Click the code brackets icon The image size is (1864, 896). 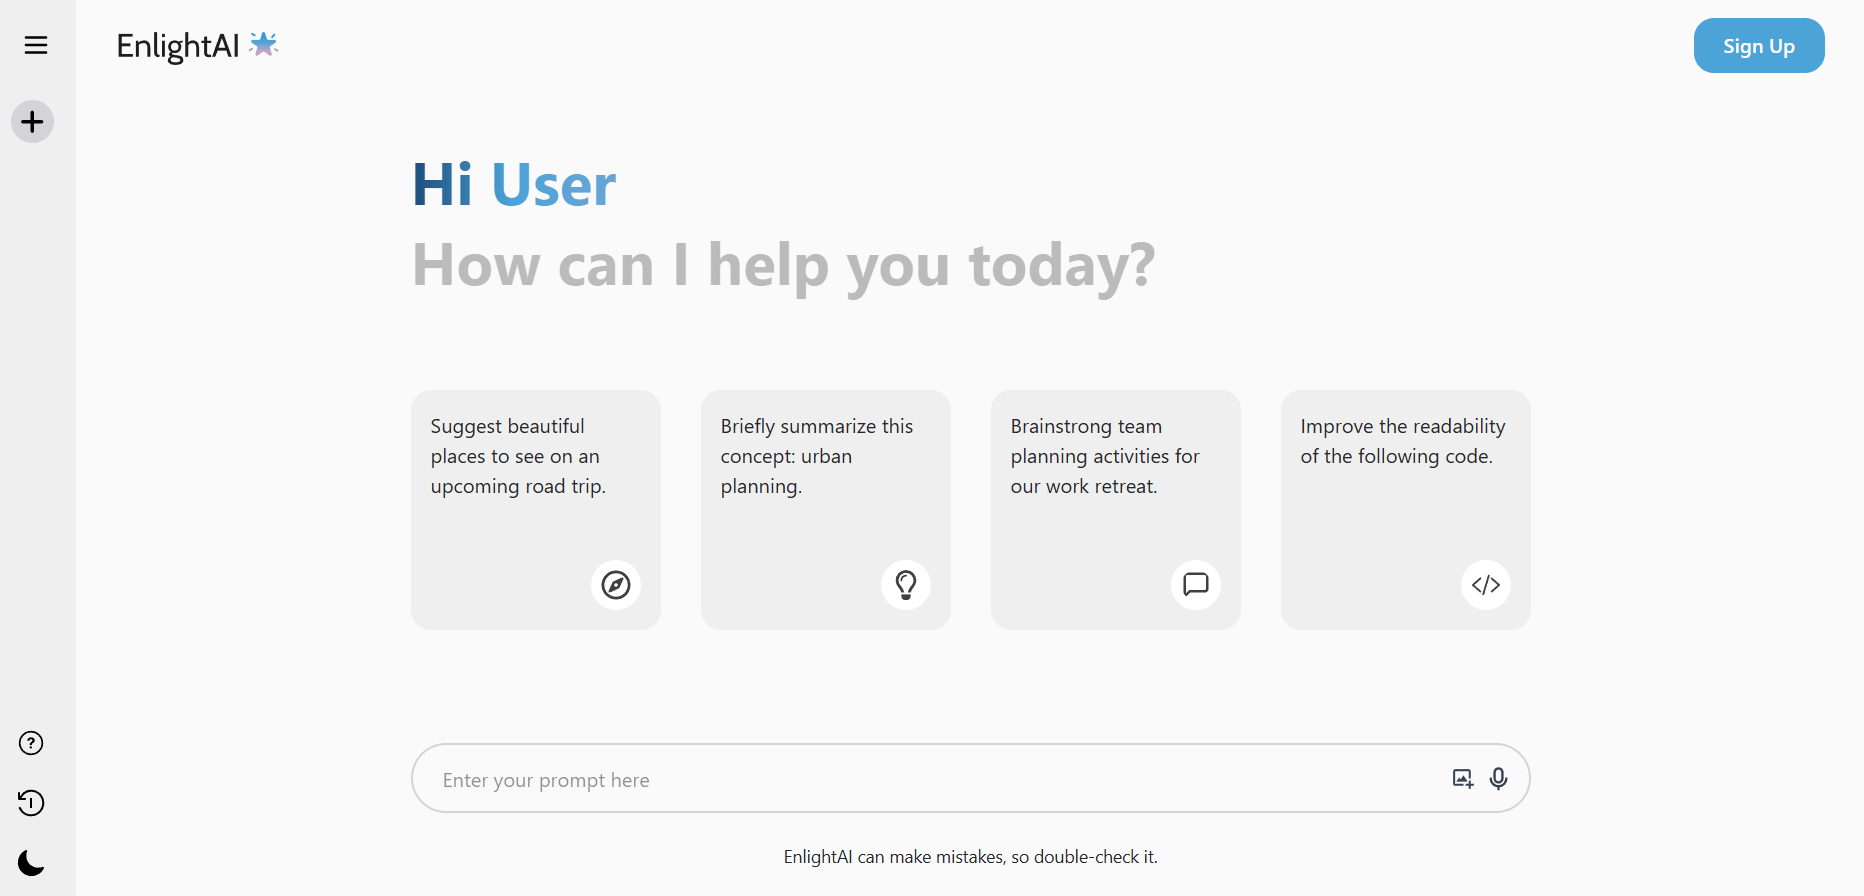tap(1486, 585)
